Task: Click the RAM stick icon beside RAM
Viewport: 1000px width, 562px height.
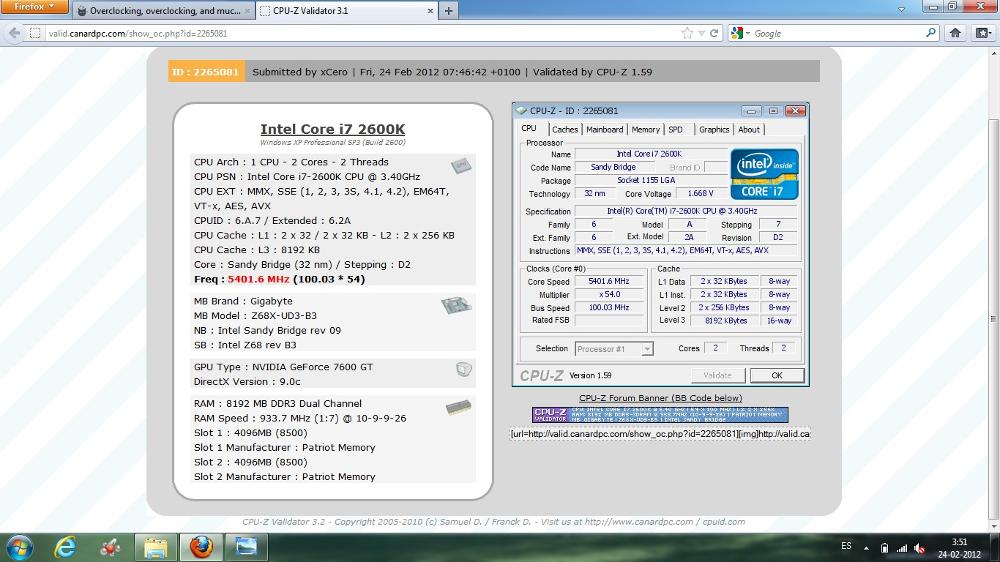Action: (x=459, y=407)
